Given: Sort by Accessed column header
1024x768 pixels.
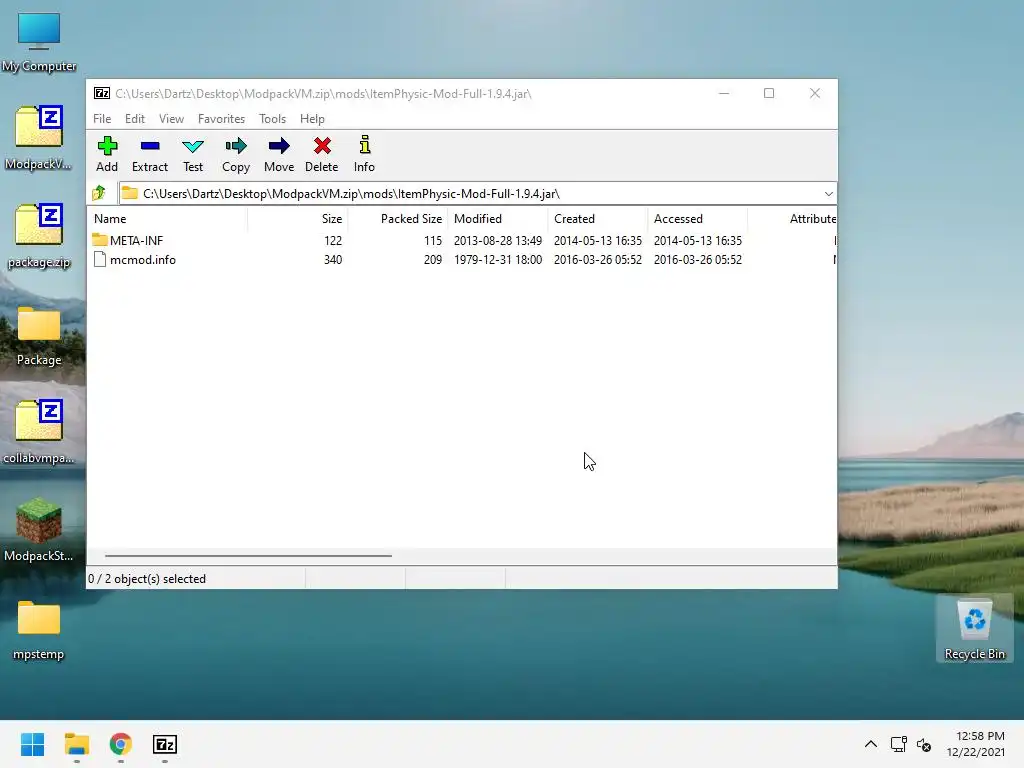Looking at the screenshot, I should point(697,219).
